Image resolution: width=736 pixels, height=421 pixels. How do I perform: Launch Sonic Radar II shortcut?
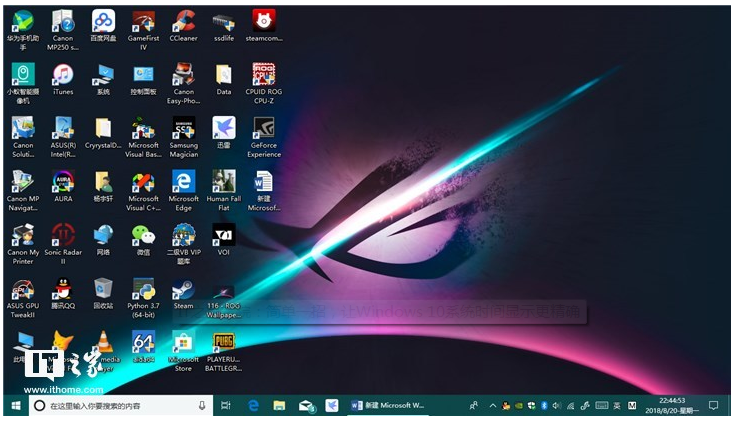[x=63, y=244]
